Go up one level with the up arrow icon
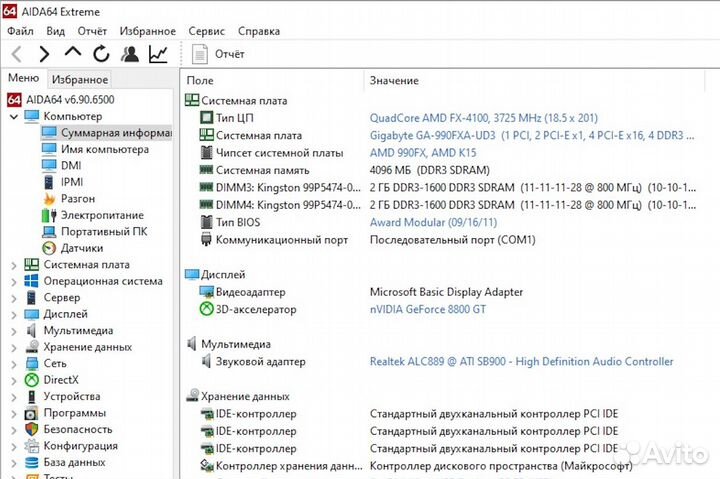Image resolution: width=720 pixels, height=479 pixels. (x=73, y=52)
